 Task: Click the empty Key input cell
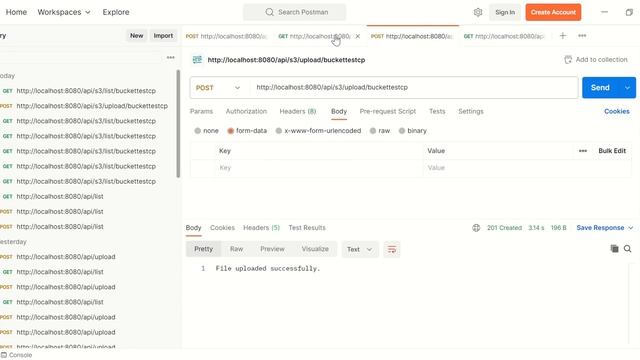tap(318, 168)
